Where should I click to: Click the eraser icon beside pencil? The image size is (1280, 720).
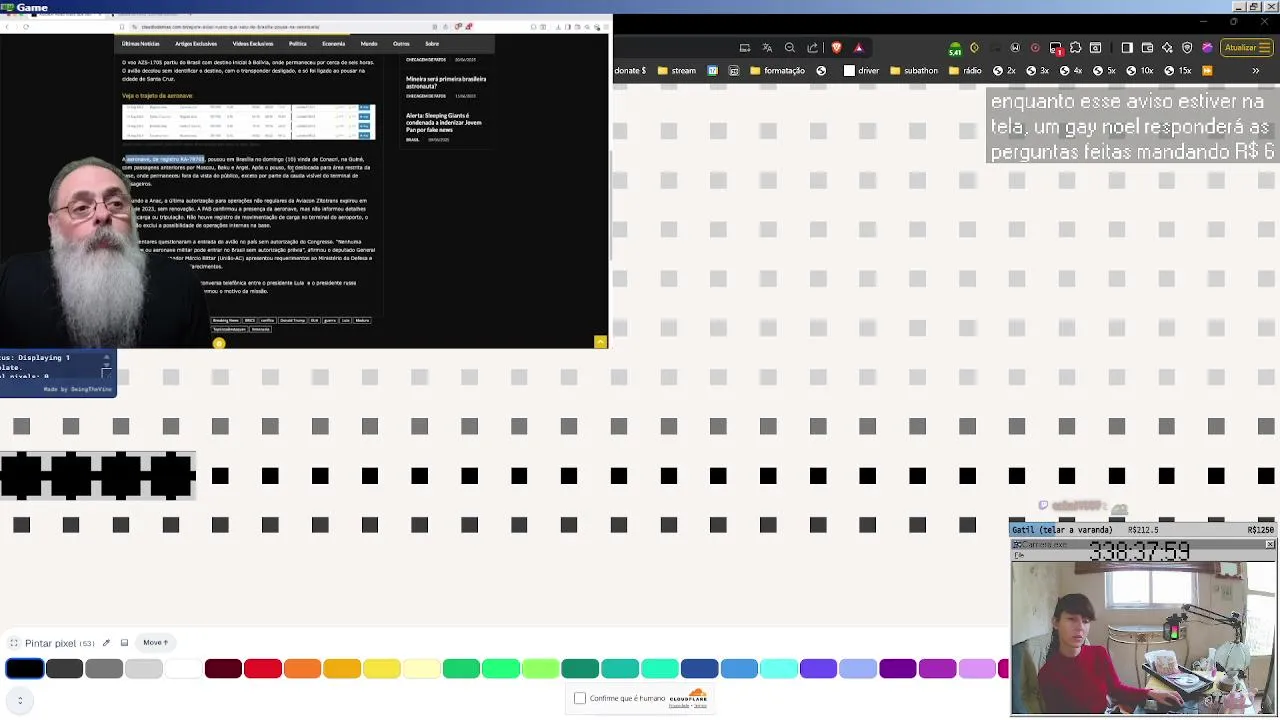click(124, 643)
